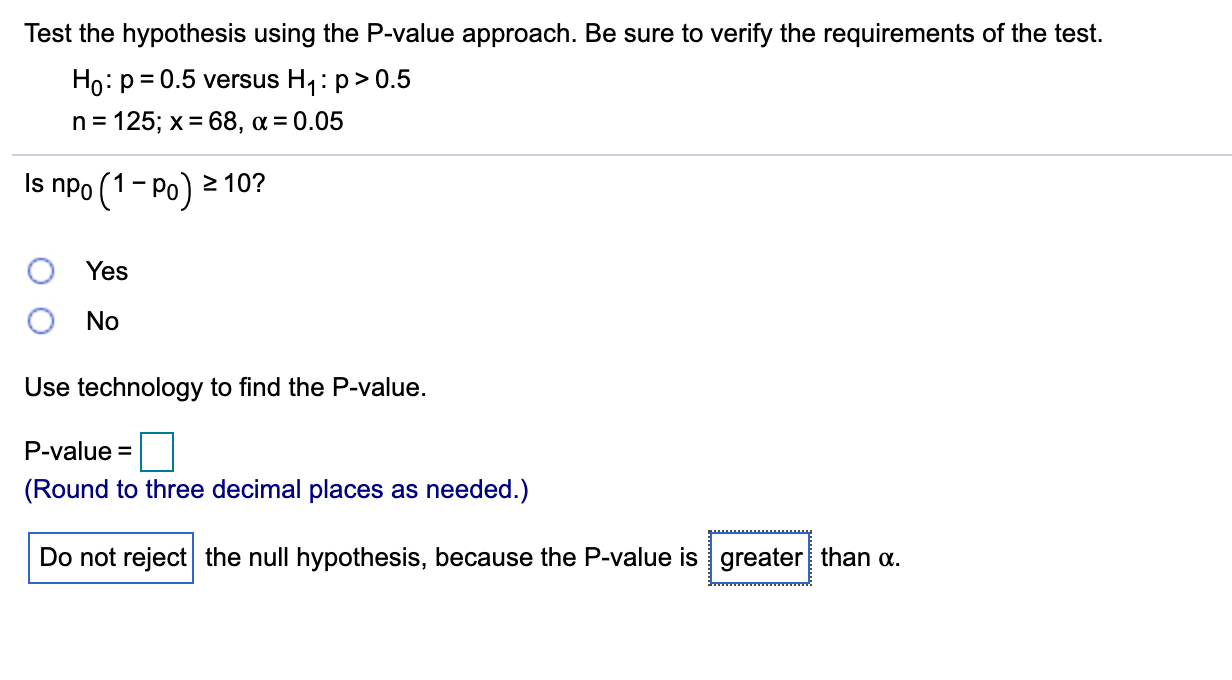Open the 'Do not reject' answer dropdown

pos(110,557)
